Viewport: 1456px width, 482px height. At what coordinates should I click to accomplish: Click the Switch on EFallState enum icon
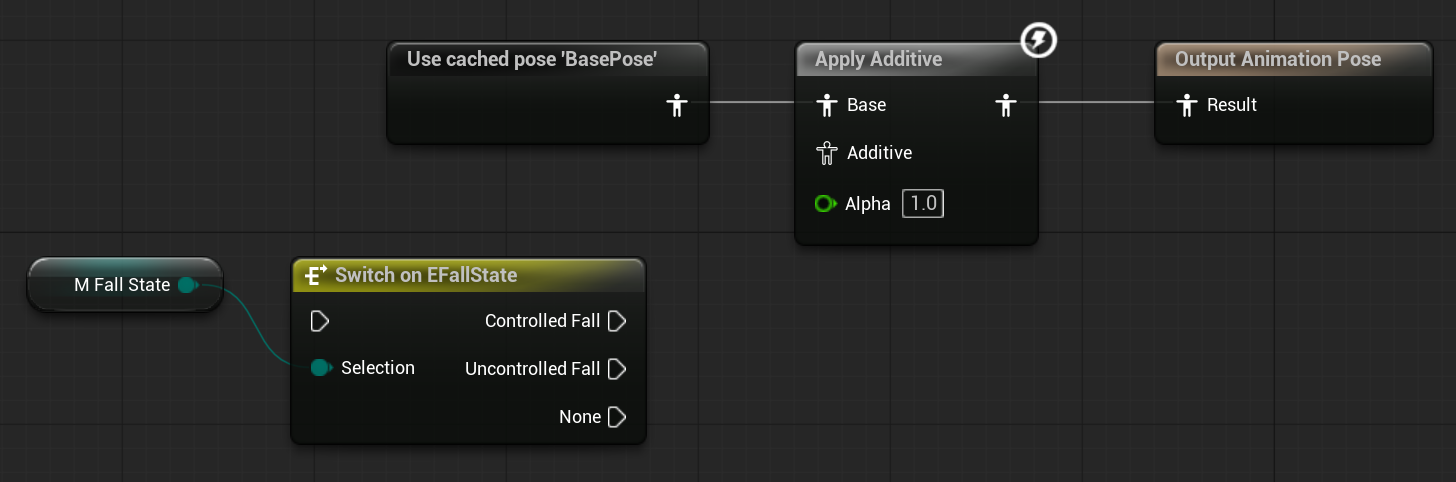pos(317,275)
